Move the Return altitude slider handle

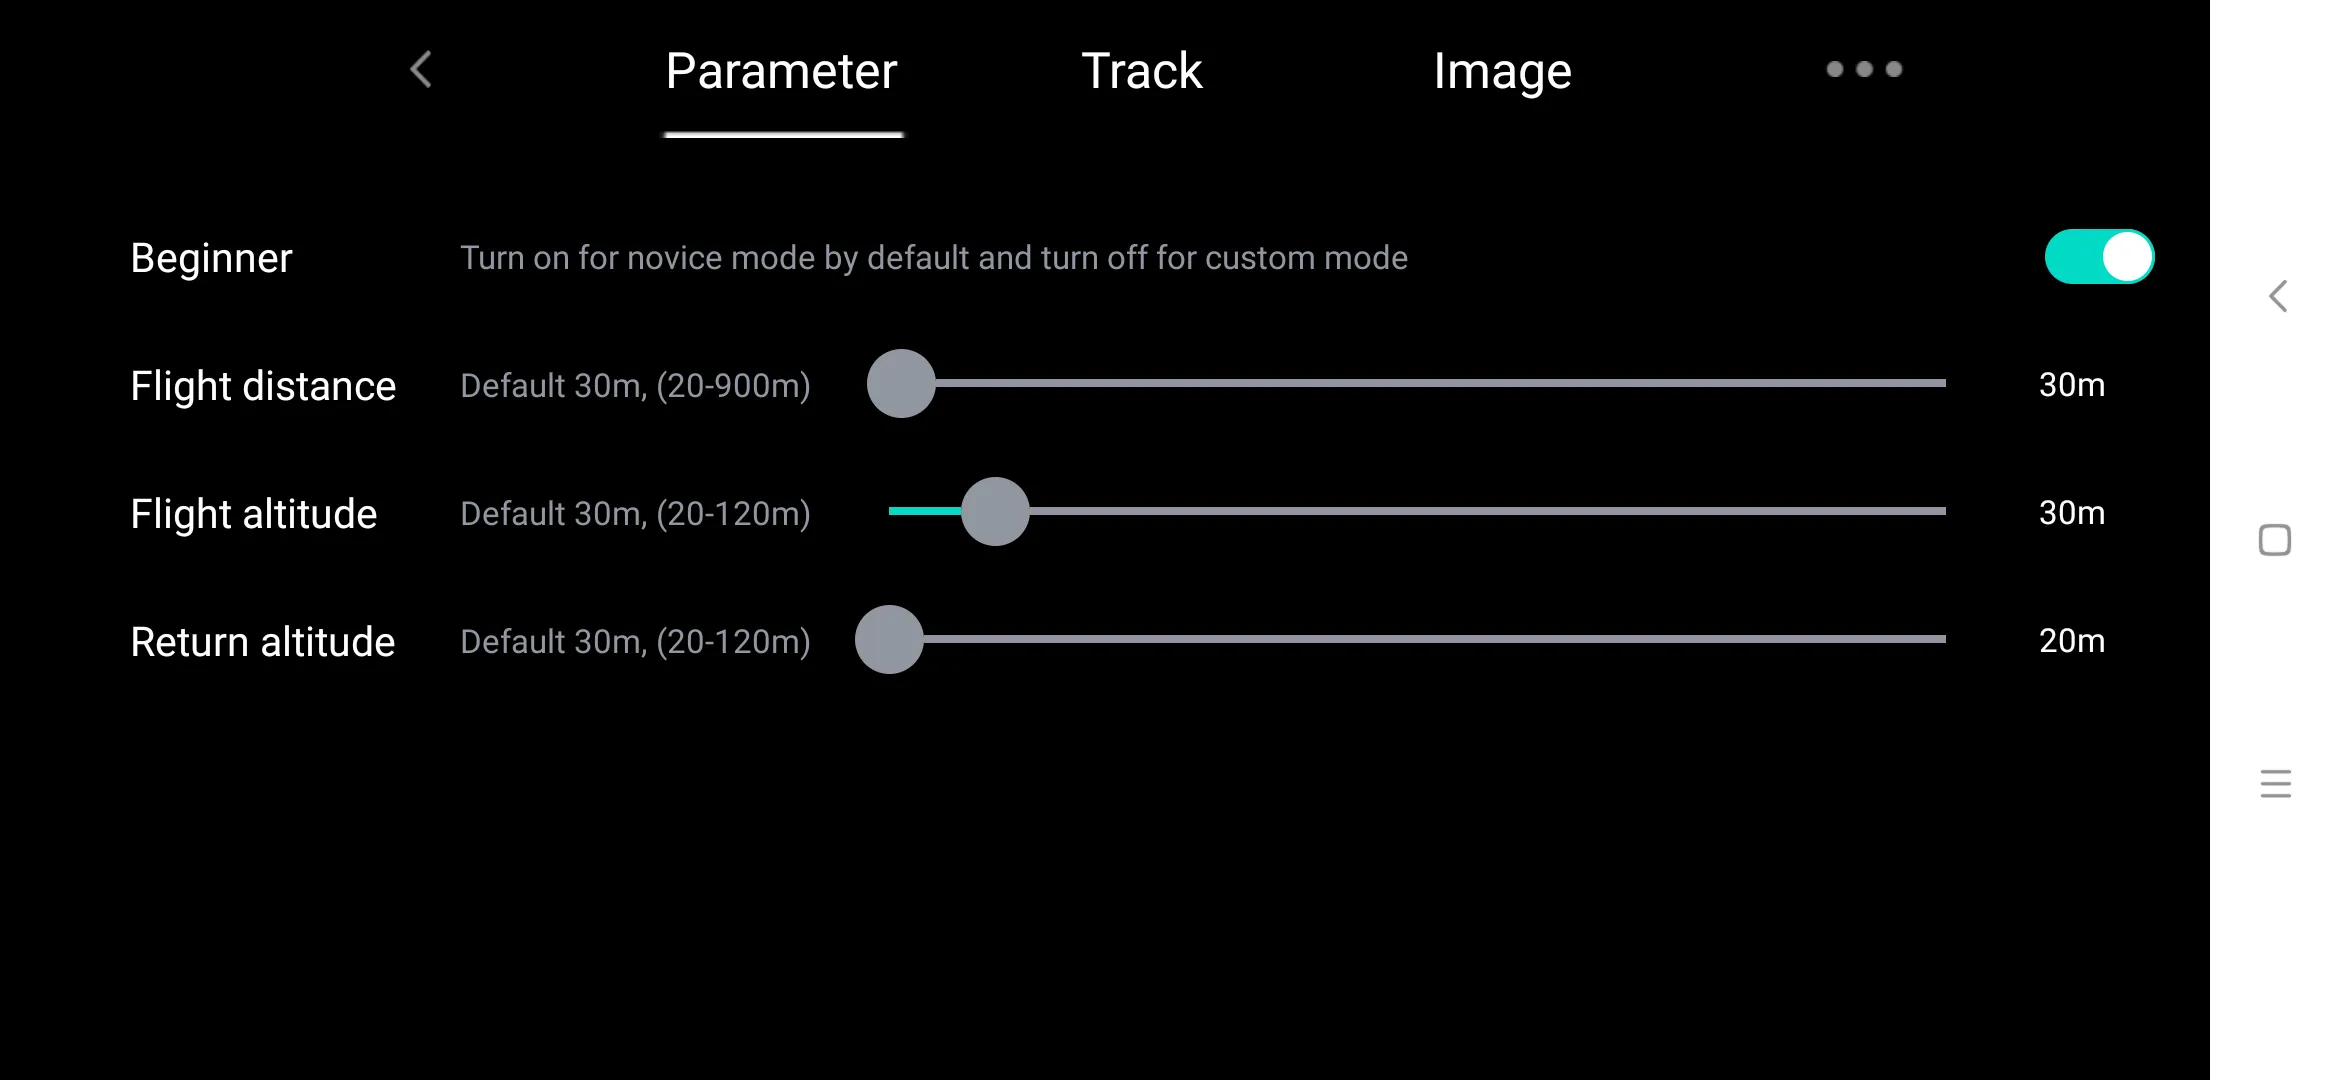891,640
